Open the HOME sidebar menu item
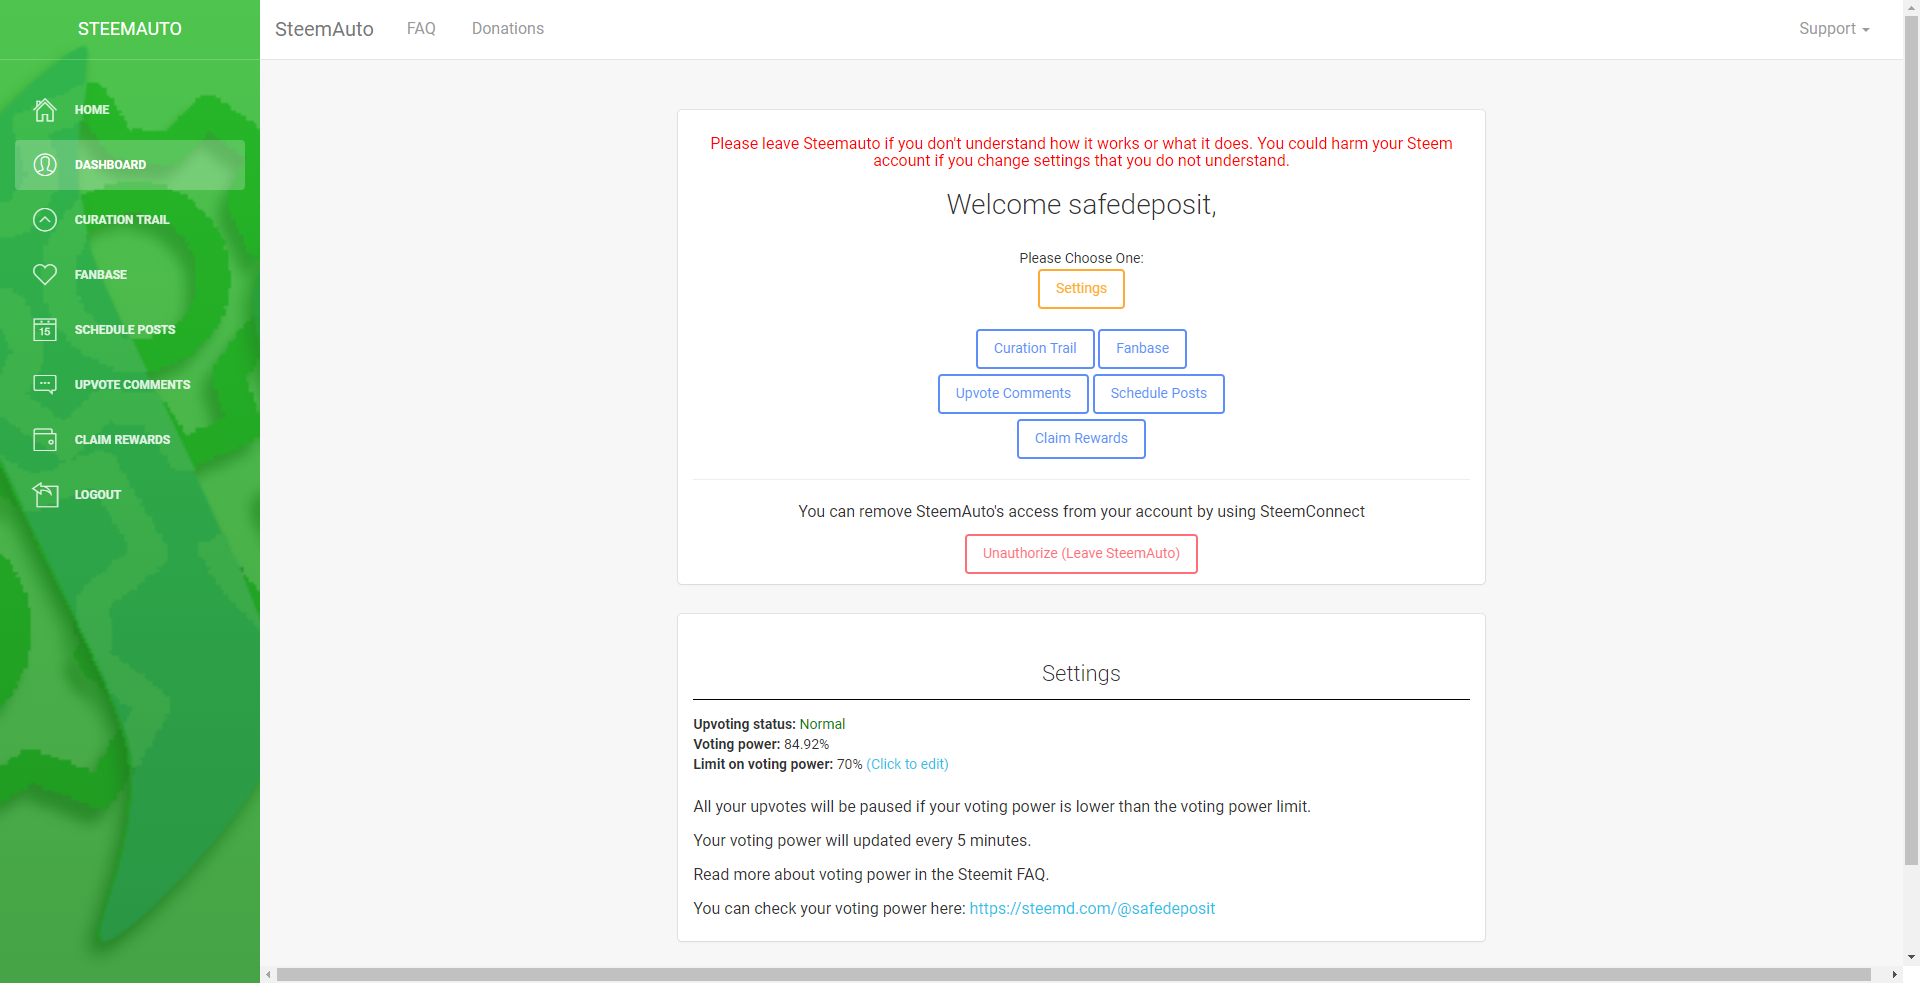1920x983 pixels. click(x=130, y=110)
